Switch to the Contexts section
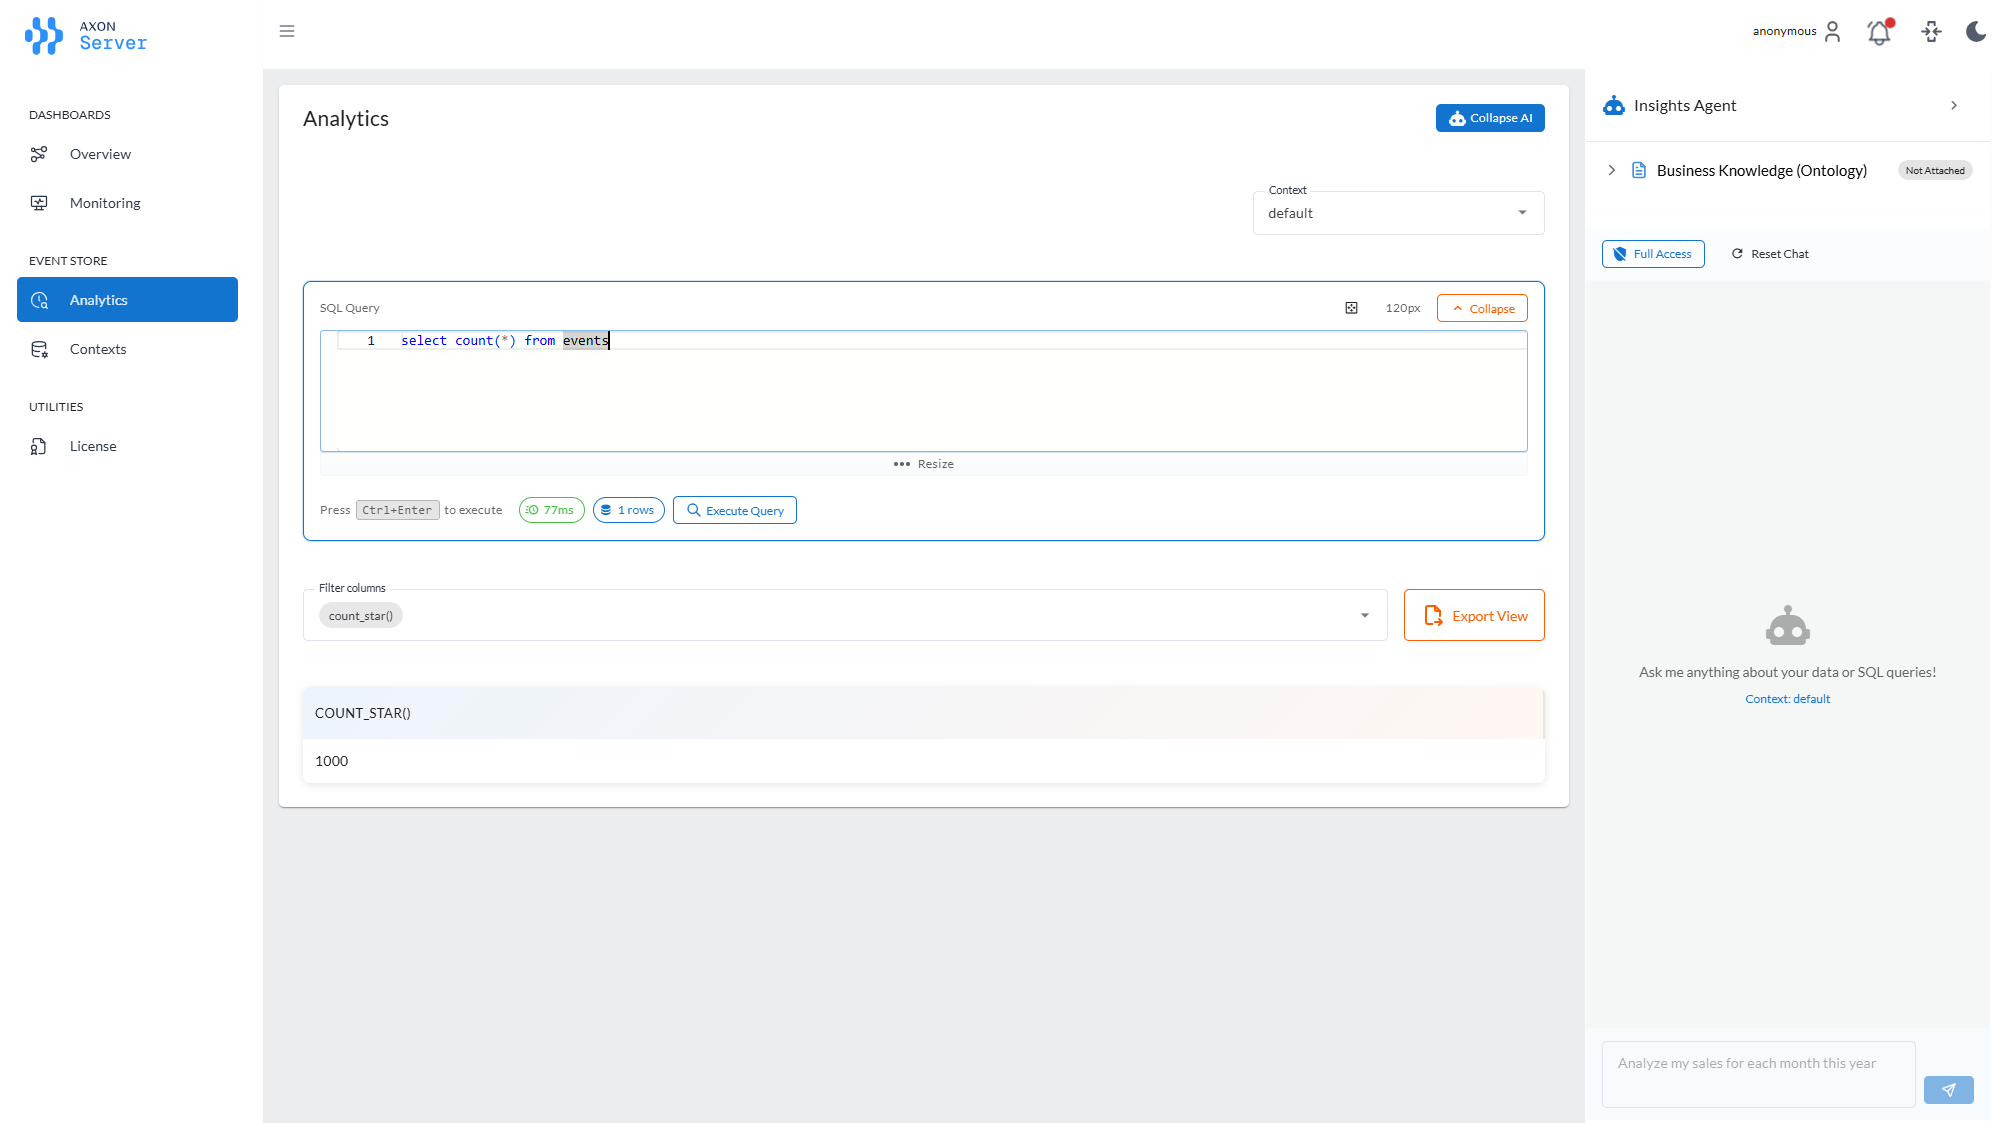Screen dimensions: 1992x1123 point(98,348)
